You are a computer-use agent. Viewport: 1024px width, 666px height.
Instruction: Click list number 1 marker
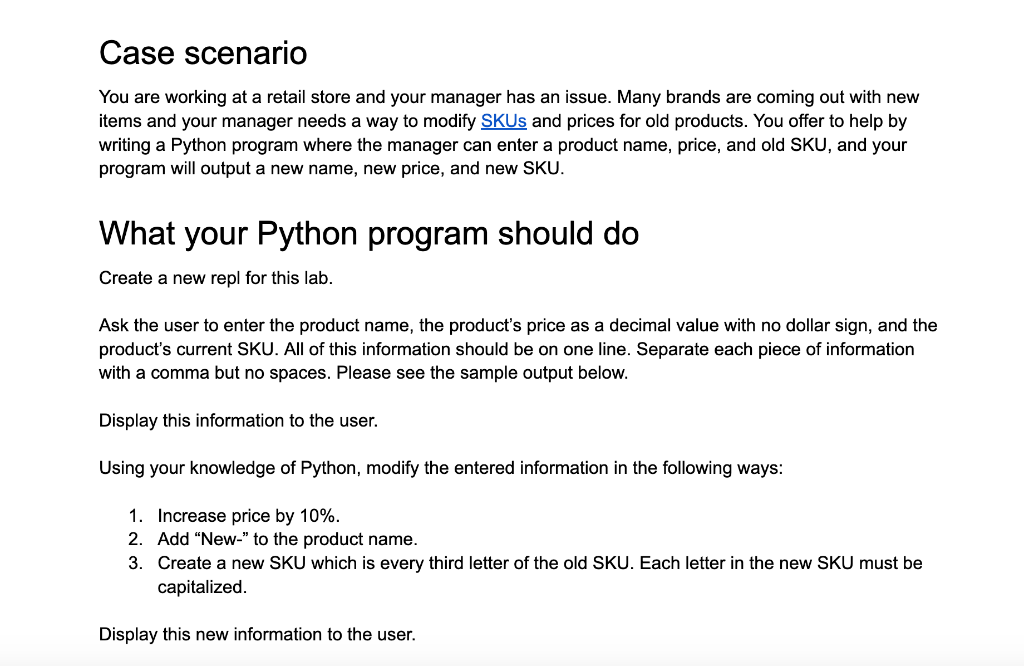[135, 516]
